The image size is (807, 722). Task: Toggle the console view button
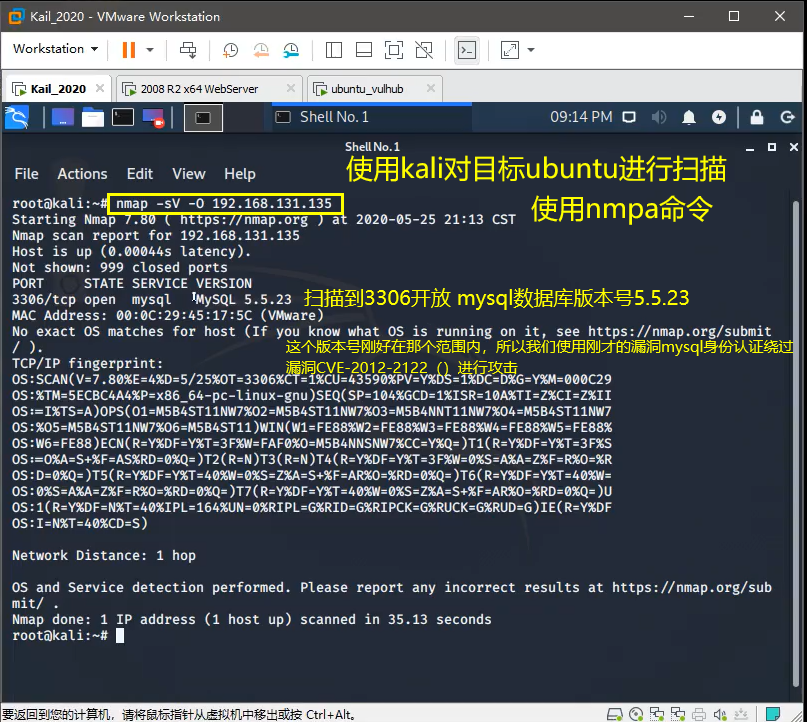coord(467,50)
